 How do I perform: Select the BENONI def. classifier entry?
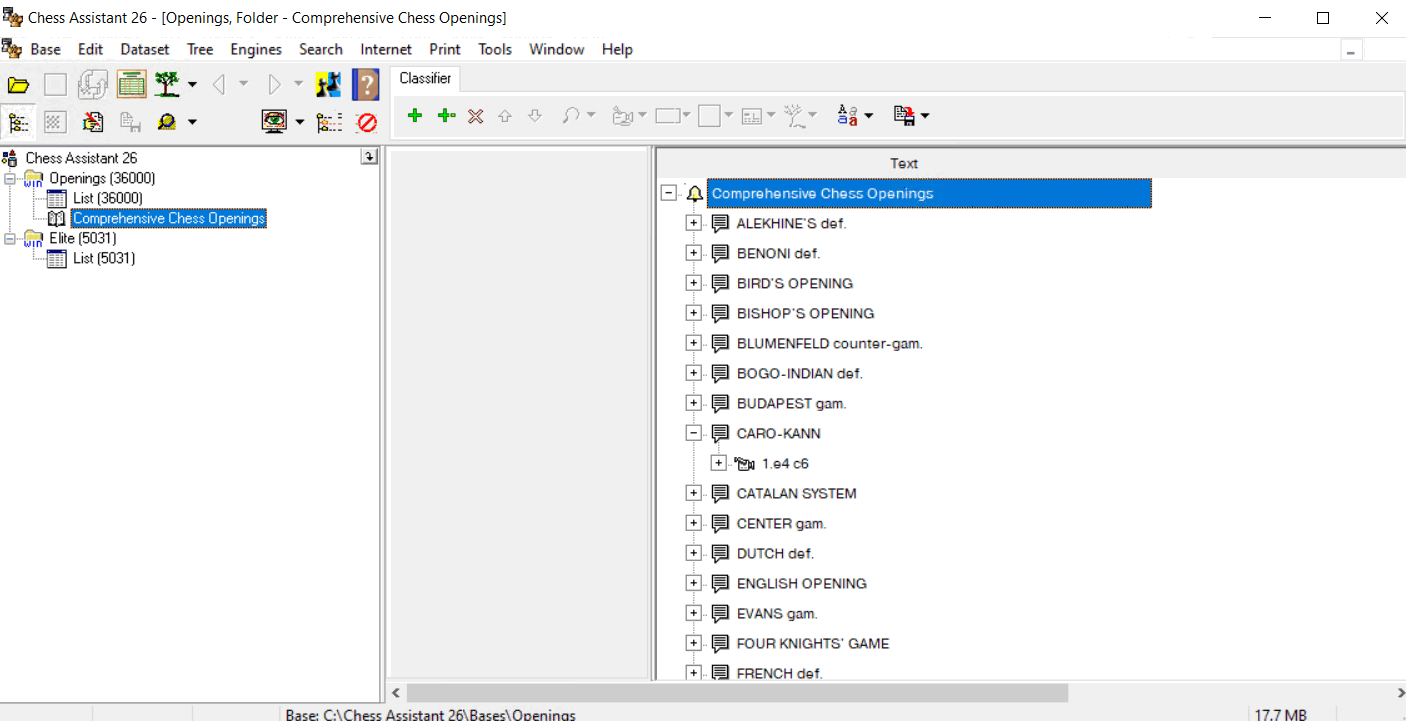(x=778, y=253)
